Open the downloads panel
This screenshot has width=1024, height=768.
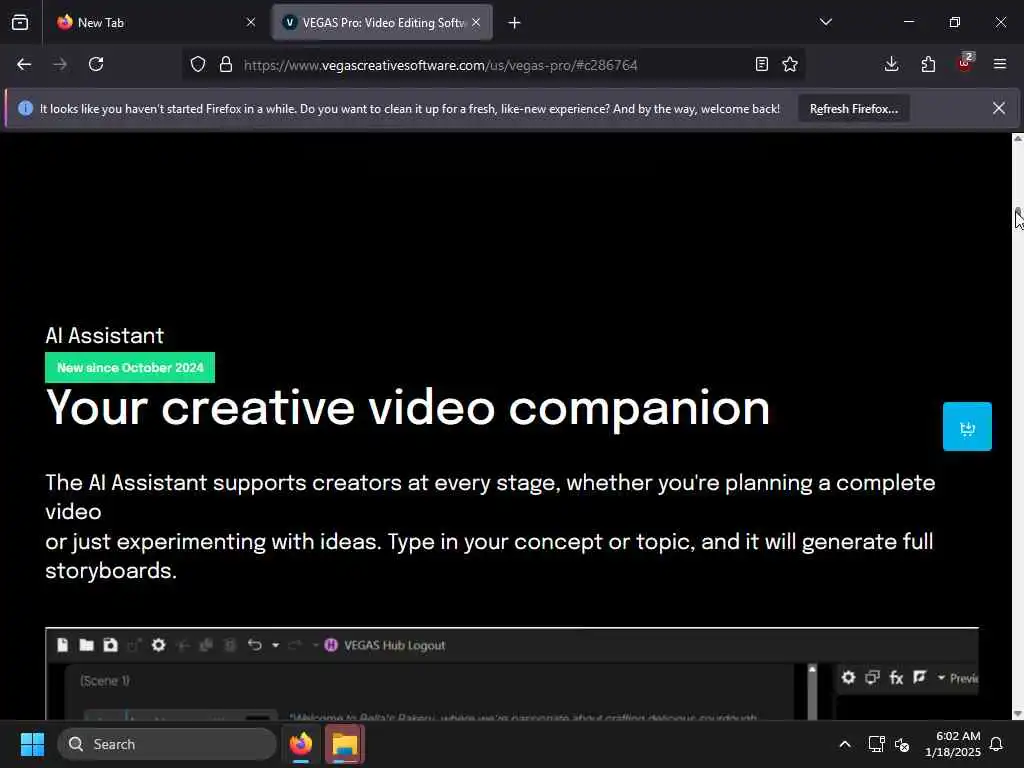[x=891, y=64]
